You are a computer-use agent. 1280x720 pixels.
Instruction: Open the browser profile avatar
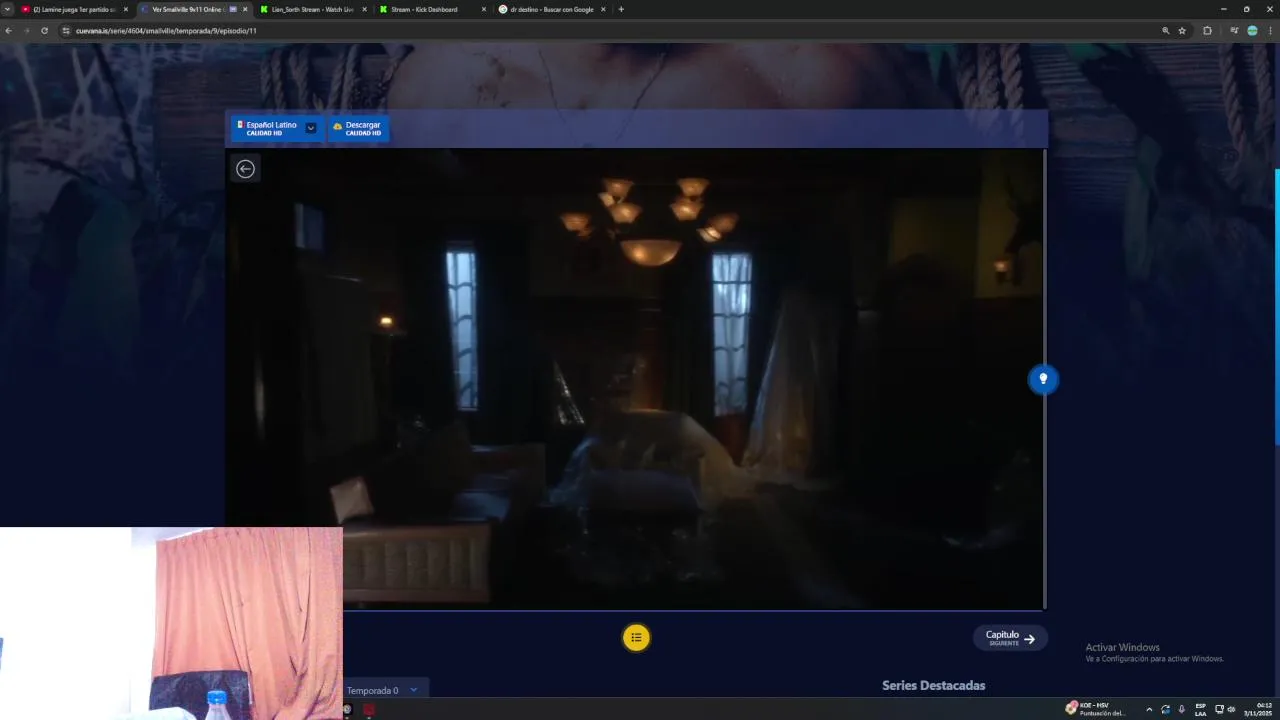coord(1252,31)
